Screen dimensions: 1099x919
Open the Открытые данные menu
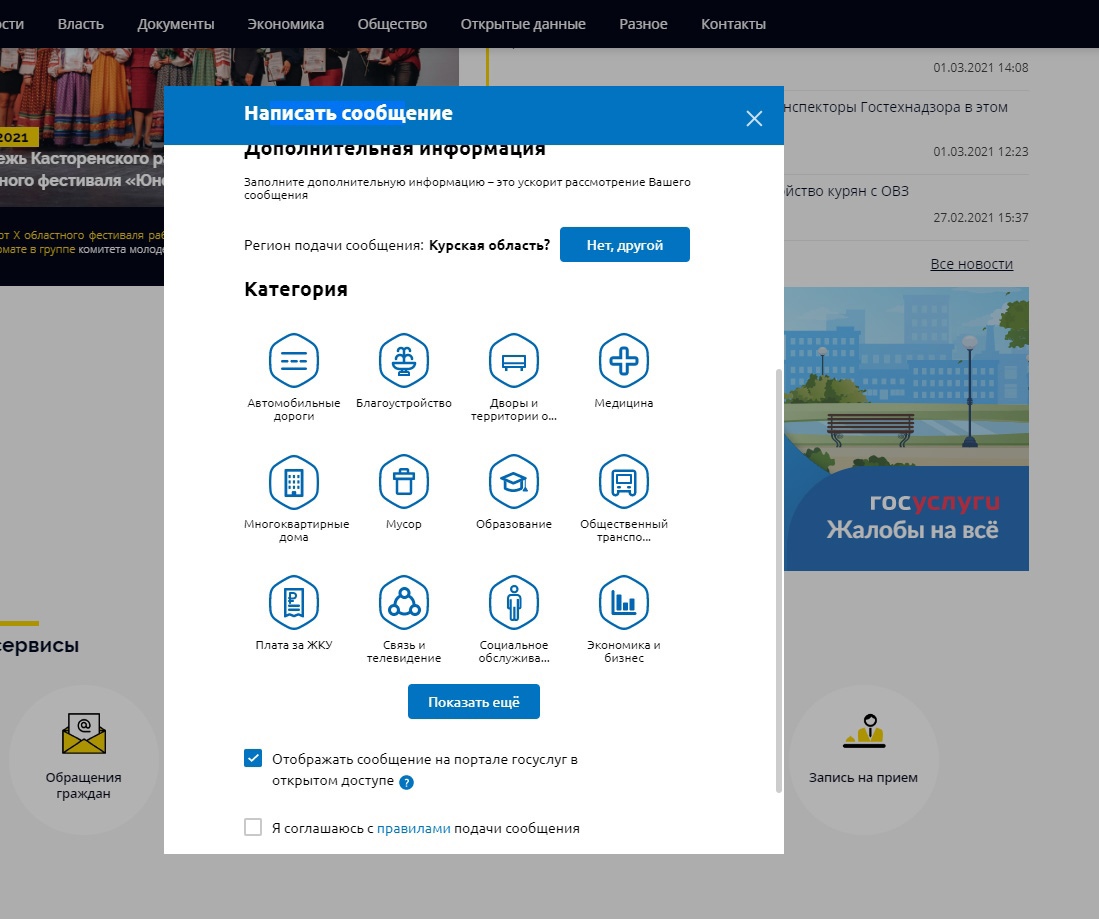pos(523,24)
